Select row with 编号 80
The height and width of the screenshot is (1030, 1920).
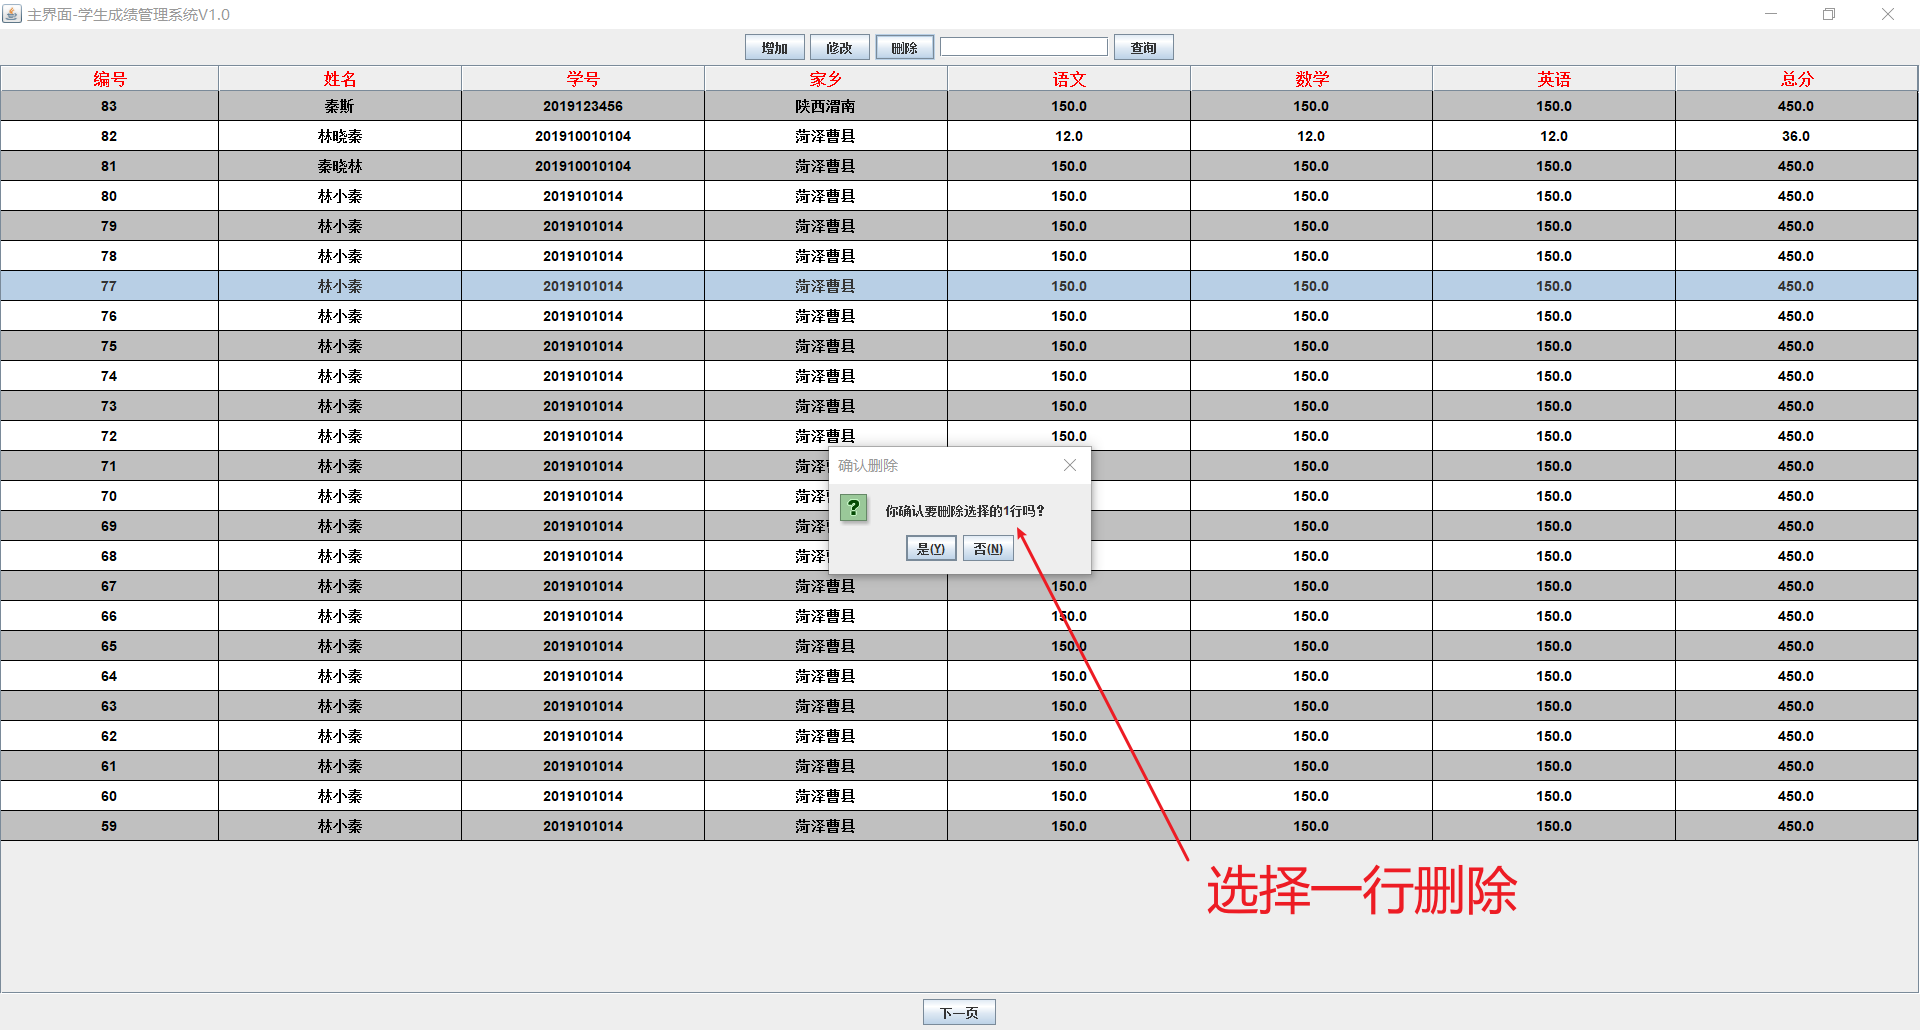[959, 196]
